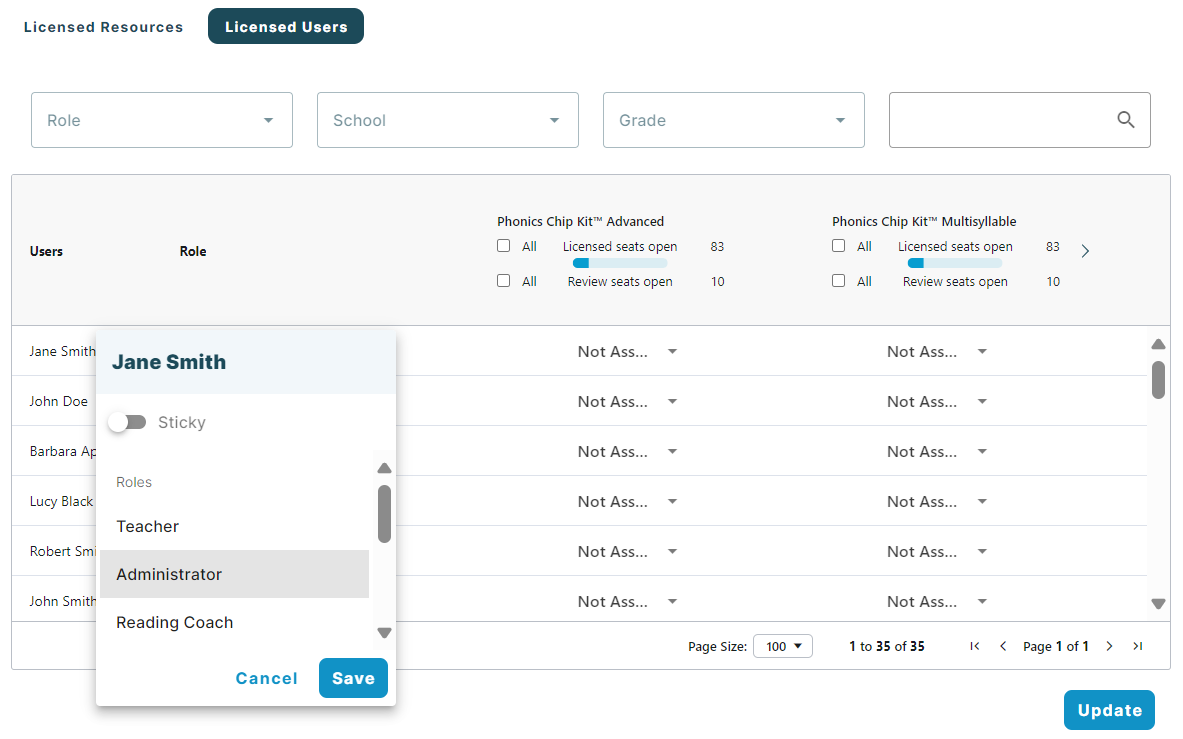Save Jane Smith's role changes

[x=353, y=678]
